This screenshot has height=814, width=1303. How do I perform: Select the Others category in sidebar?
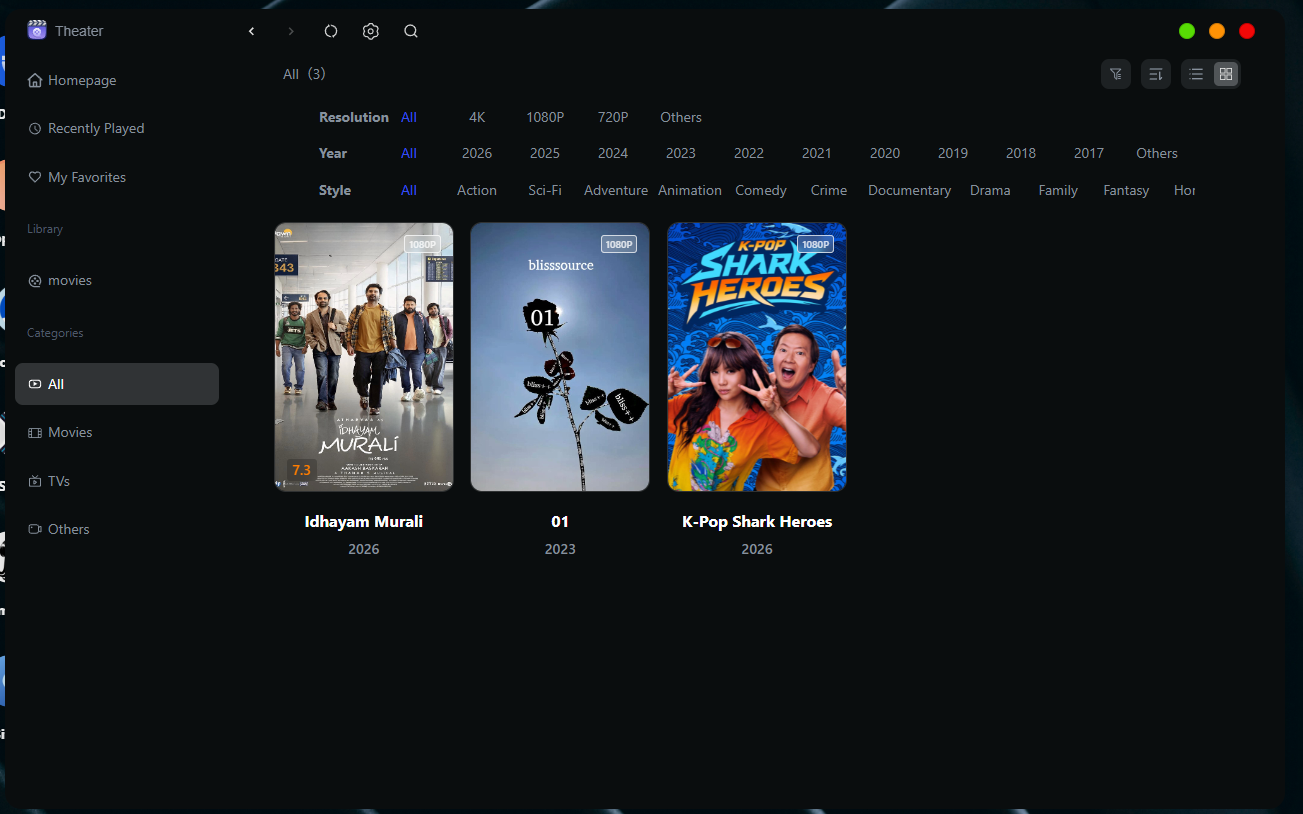coord(117,529)
